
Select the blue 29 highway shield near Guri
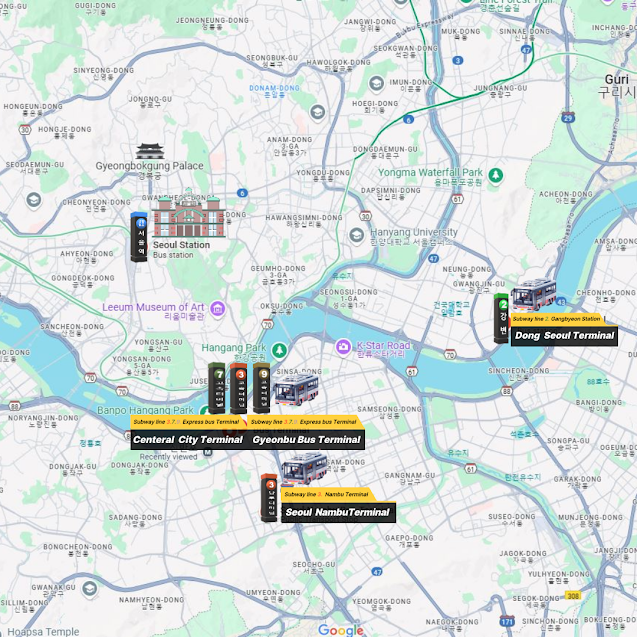(568, 118)
